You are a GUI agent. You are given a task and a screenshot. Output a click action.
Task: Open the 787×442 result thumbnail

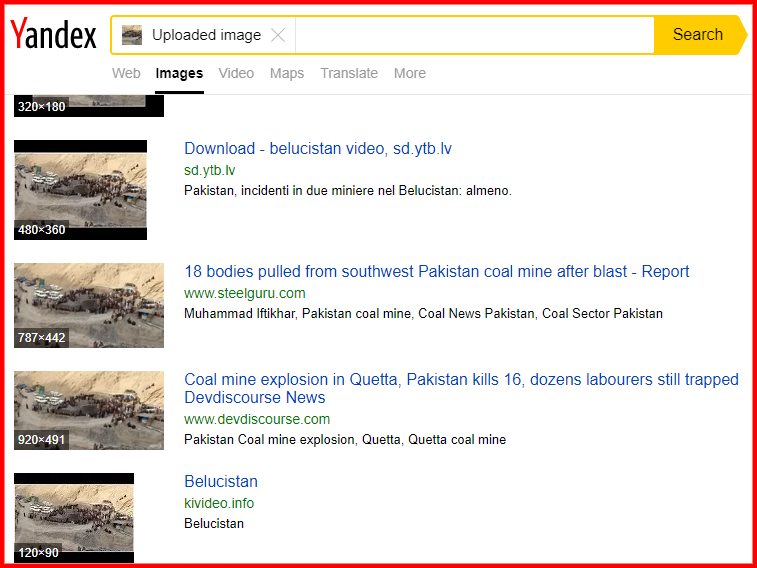[89, 305]
